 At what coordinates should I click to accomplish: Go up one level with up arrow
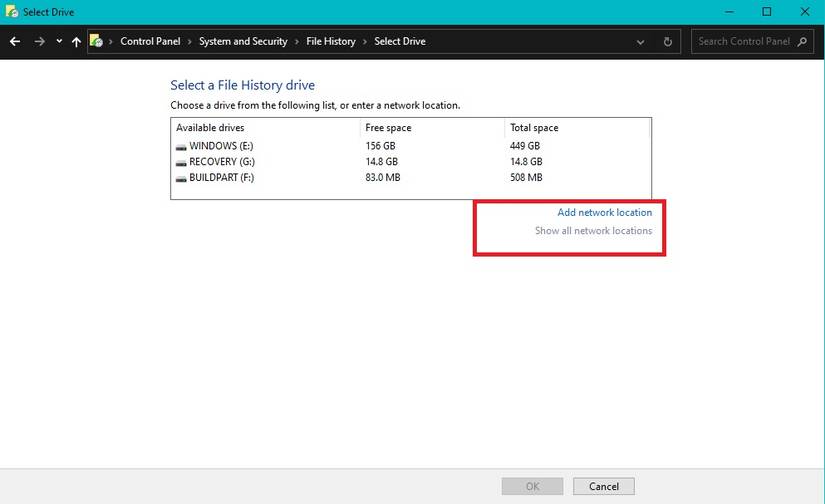[x=76, y=42]
